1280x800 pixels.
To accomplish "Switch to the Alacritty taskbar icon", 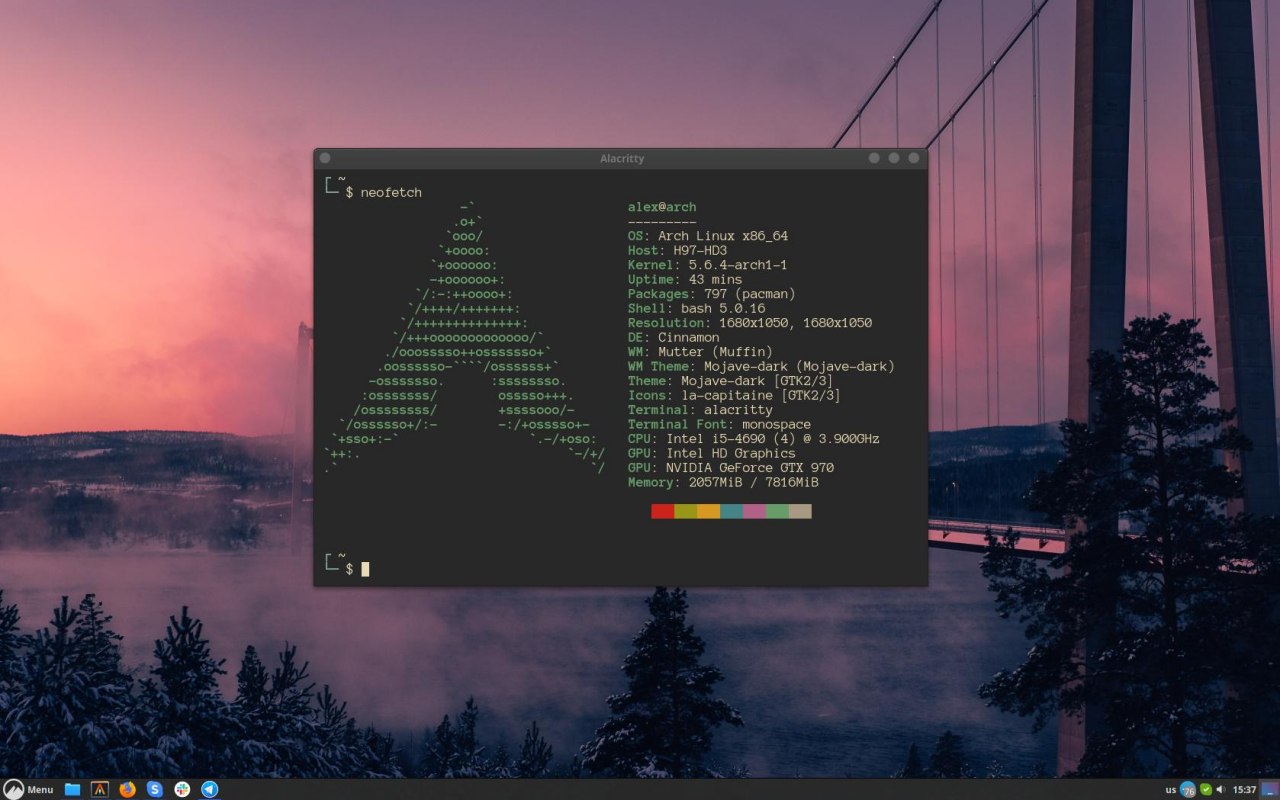I will pos(100,789).
